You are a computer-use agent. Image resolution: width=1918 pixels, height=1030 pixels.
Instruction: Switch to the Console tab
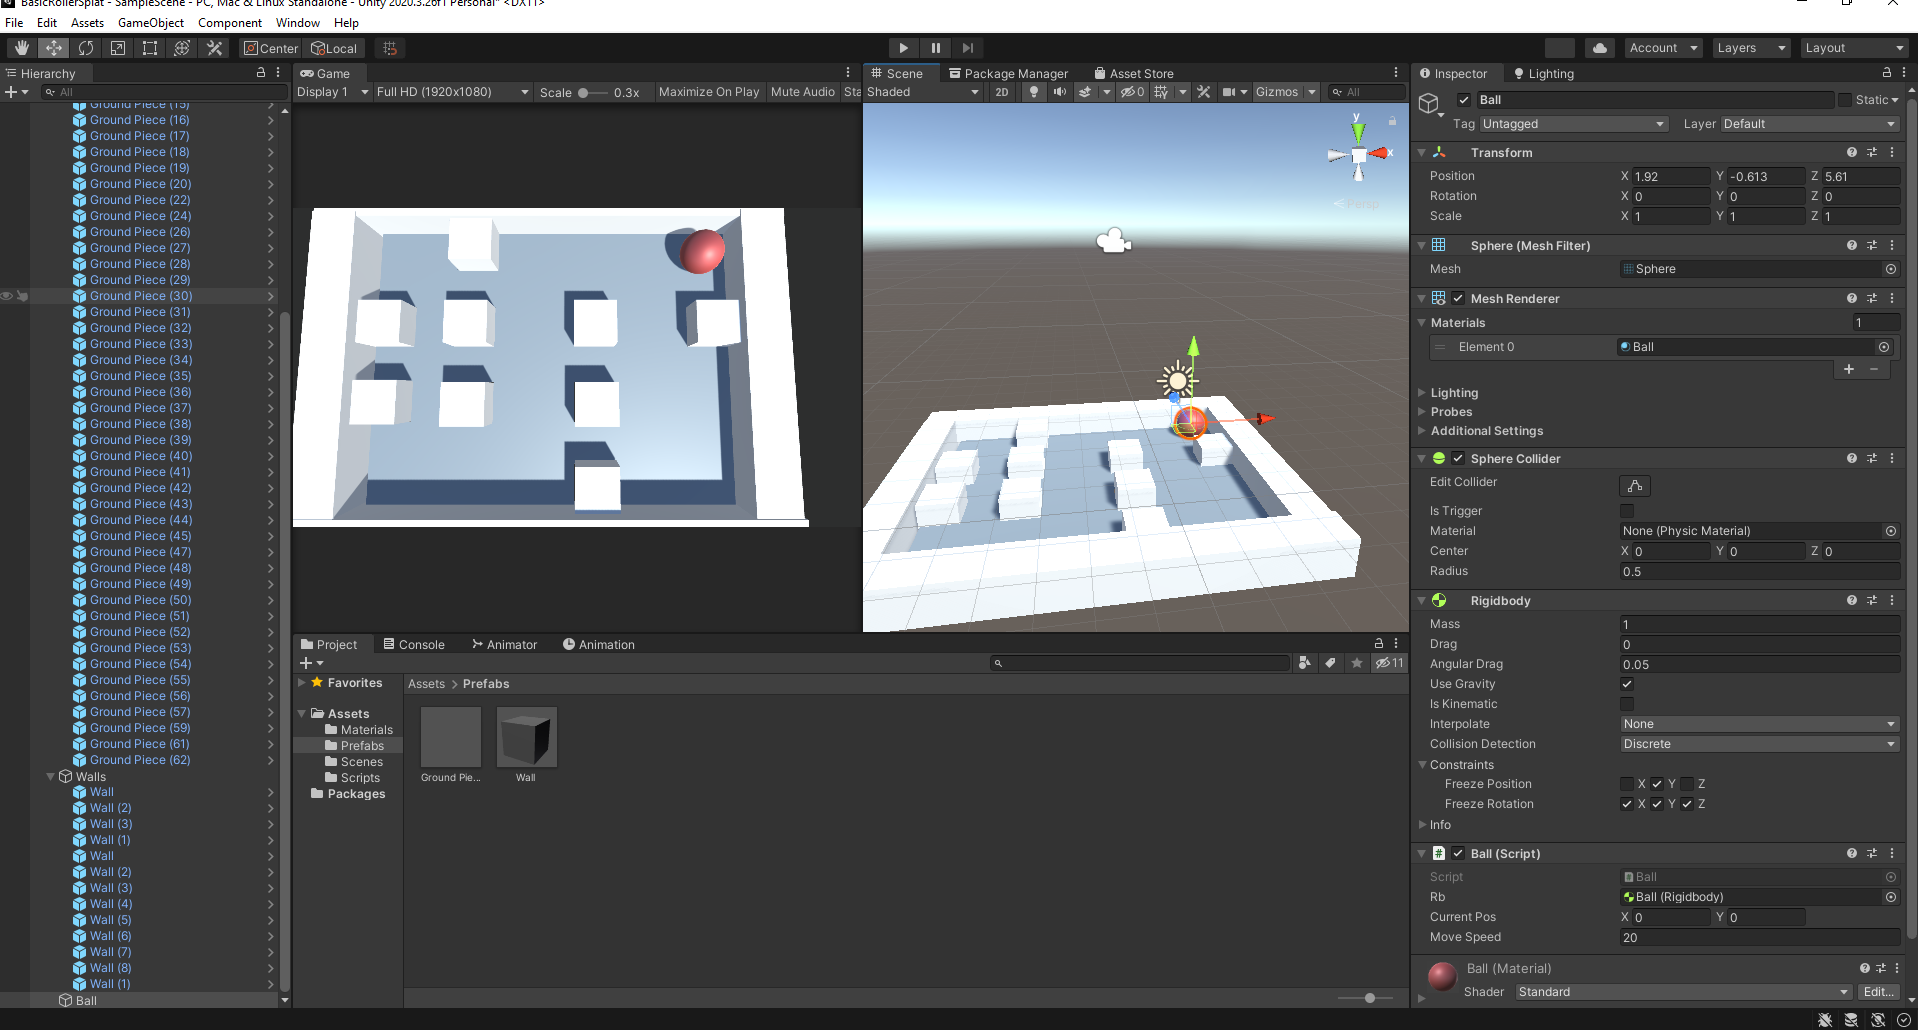pyautogui.click(x=420, y=644)
